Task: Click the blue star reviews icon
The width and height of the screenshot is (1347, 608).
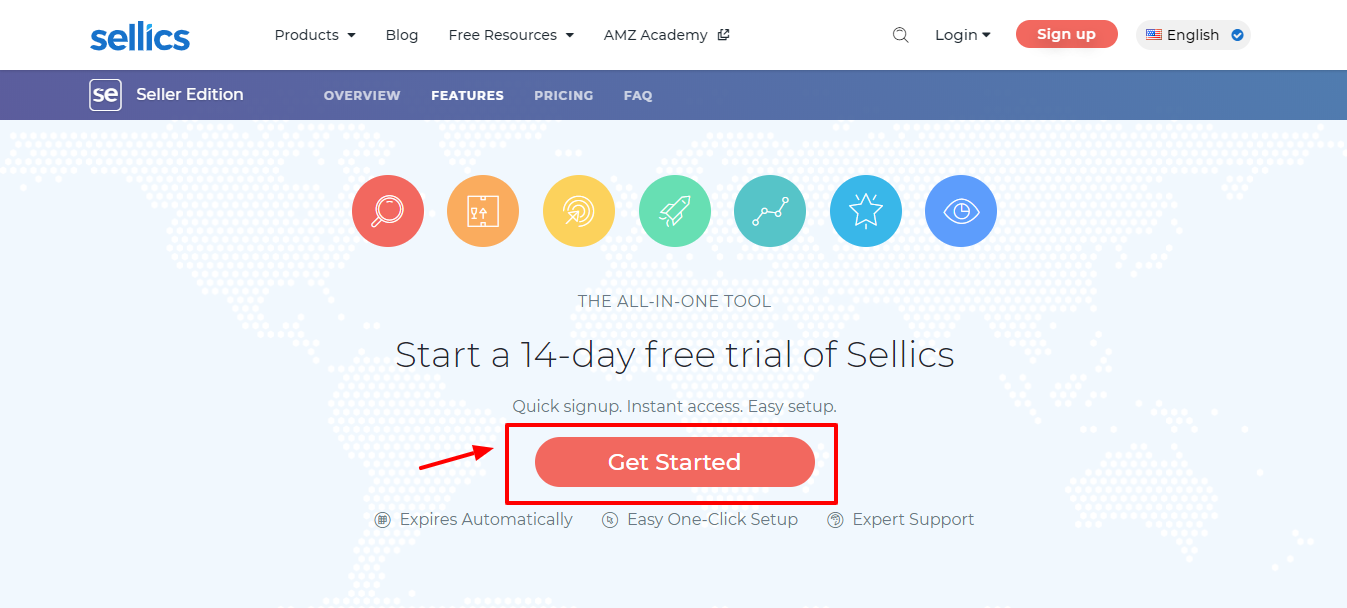Action: coord(865,210)
